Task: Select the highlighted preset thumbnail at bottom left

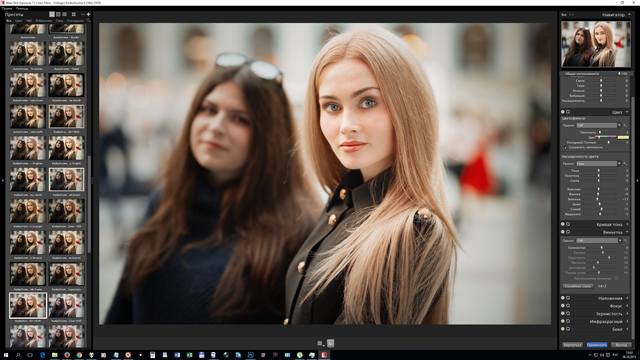Action: (28, 305)
